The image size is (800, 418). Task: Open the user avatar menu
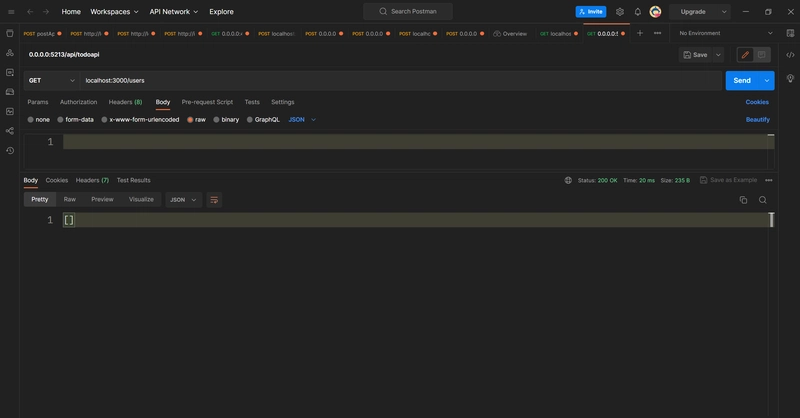(656, 12)
